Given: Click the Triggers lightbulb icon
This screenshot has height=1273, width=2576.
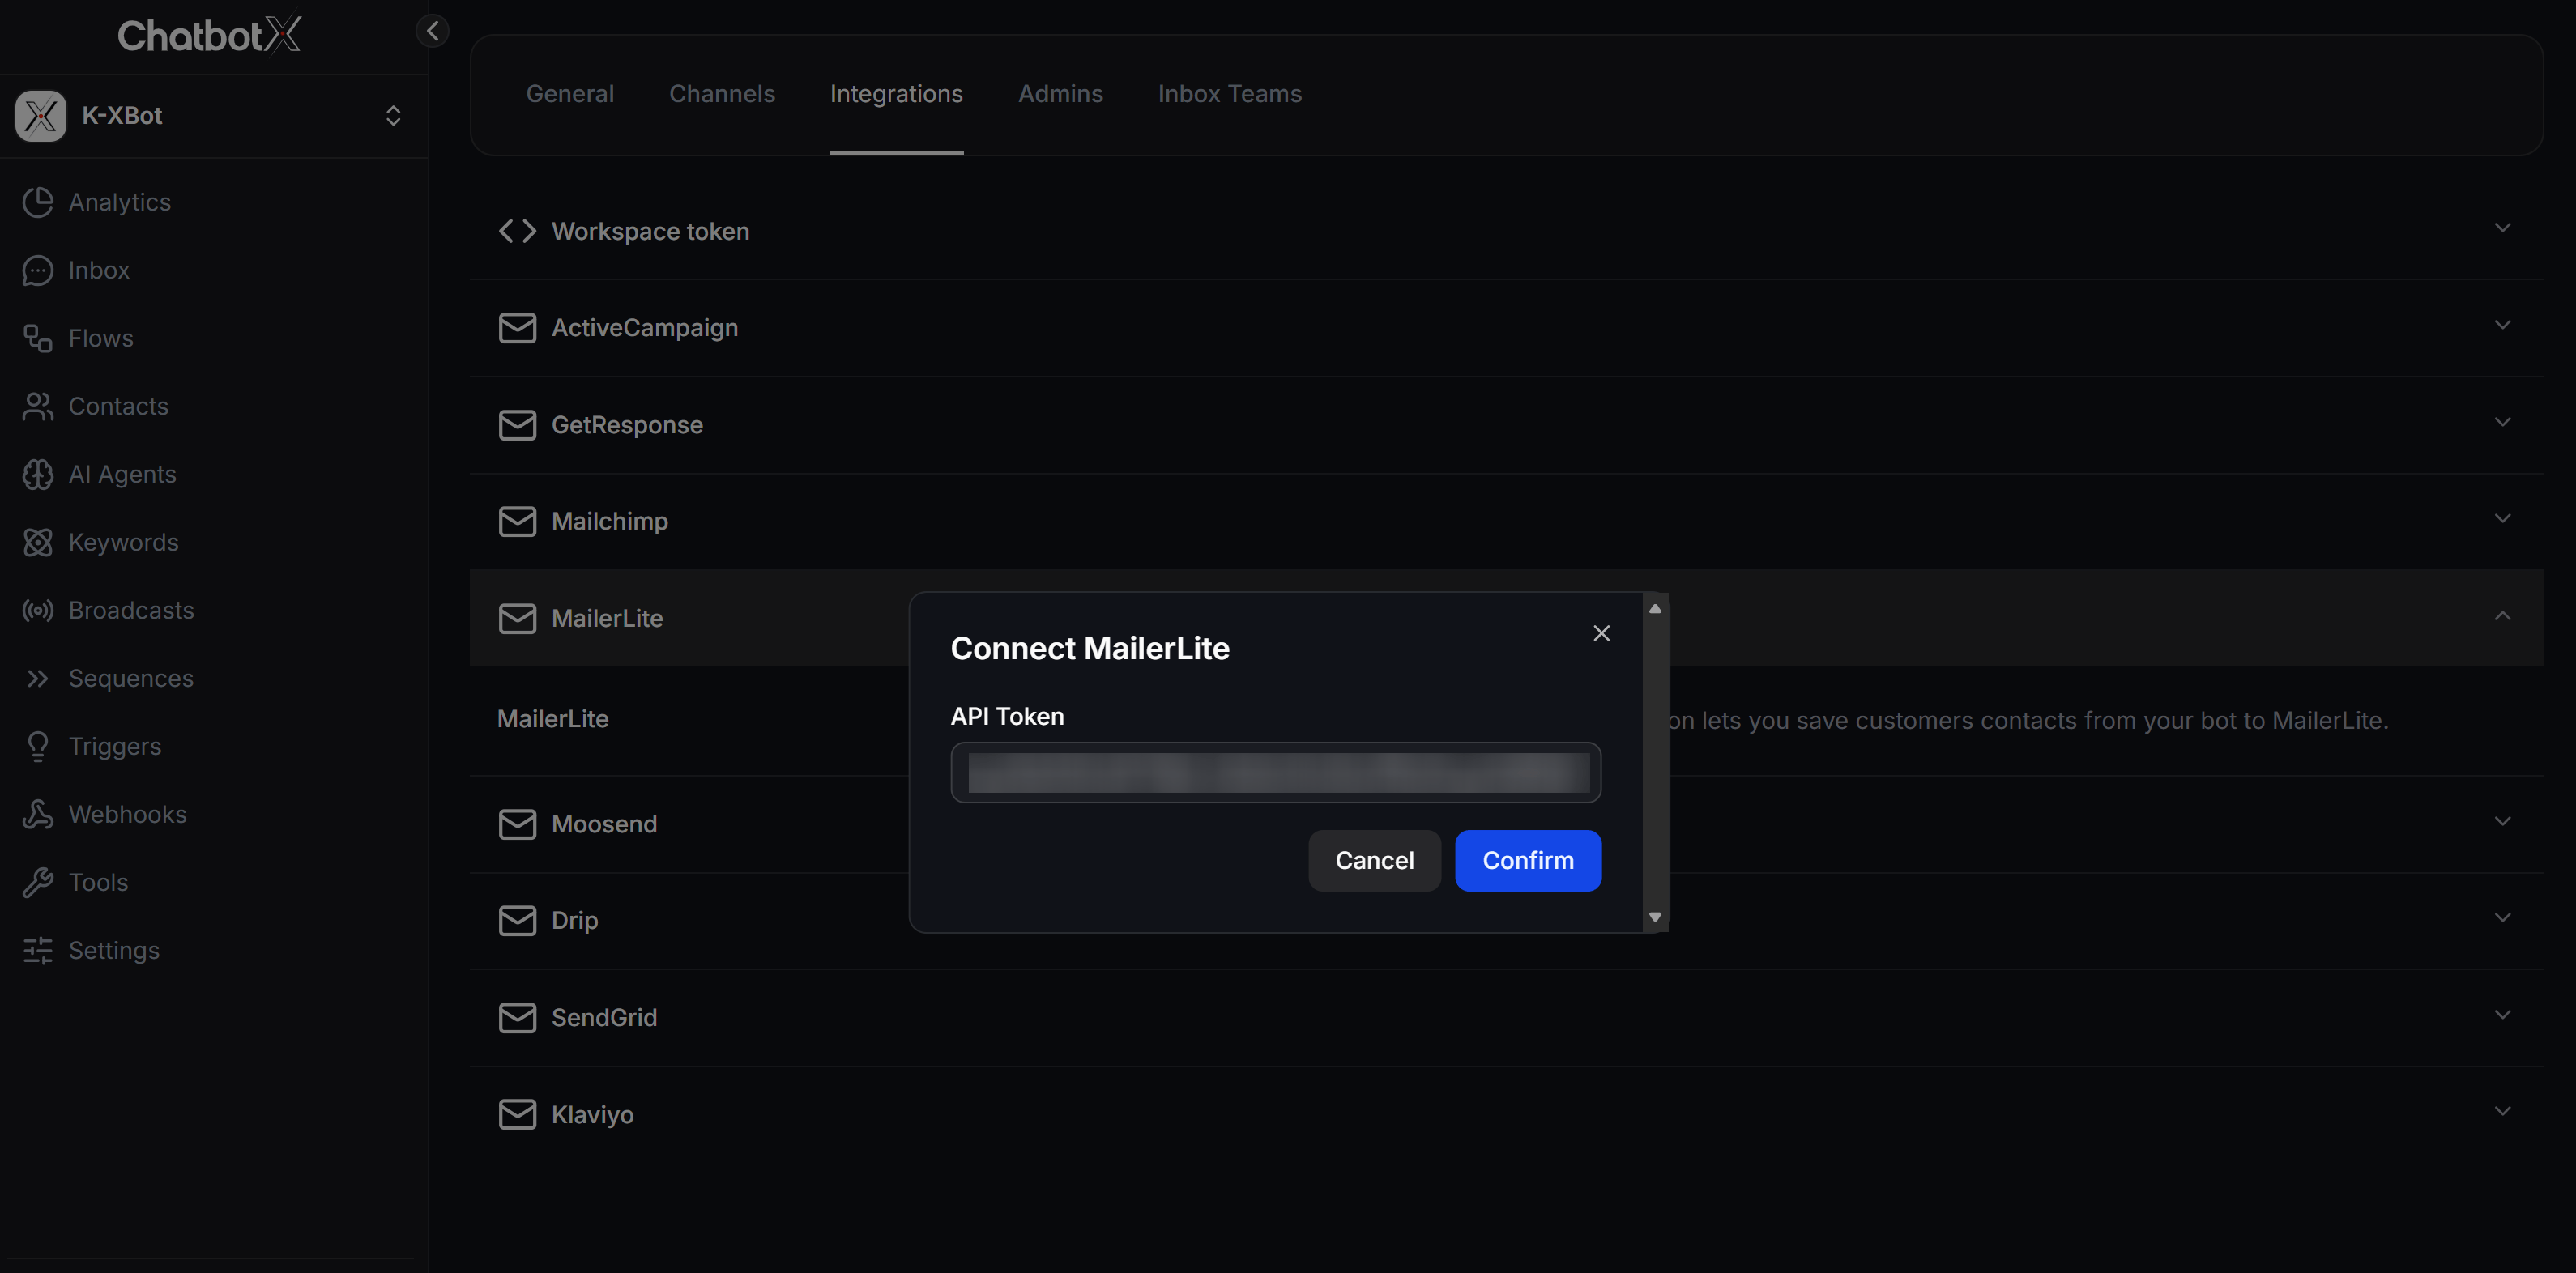Looking at the screenshot, I should click(38, 746).
